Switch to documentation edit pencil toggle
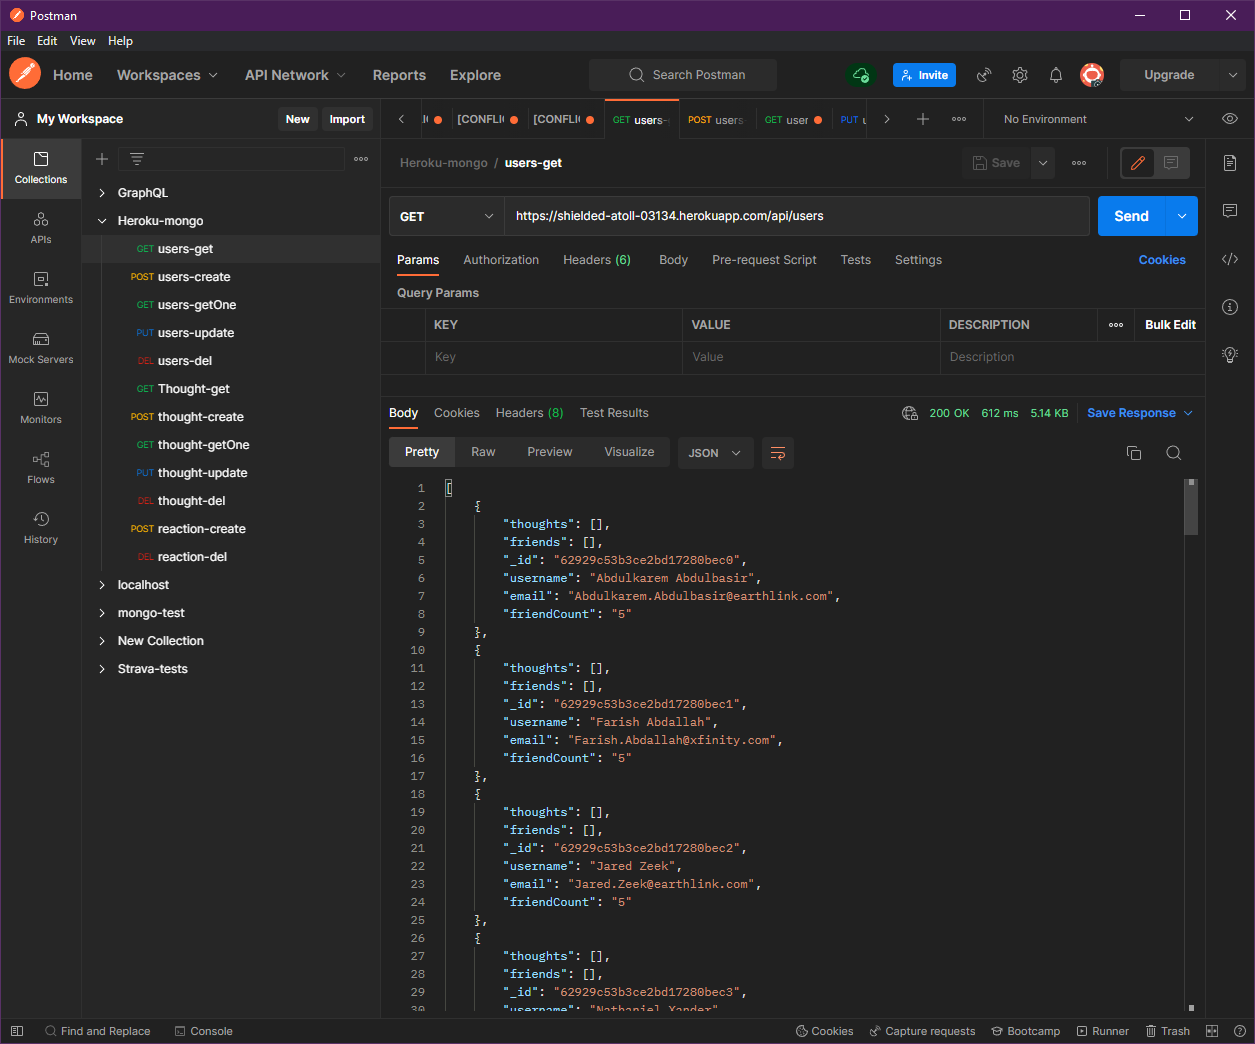Screen dimensions: 1255x1044 (x=1137, y=162)
